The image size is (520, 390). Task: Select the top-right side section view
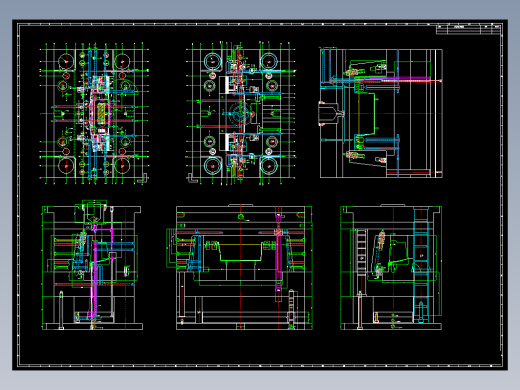[x=381, y=113]
